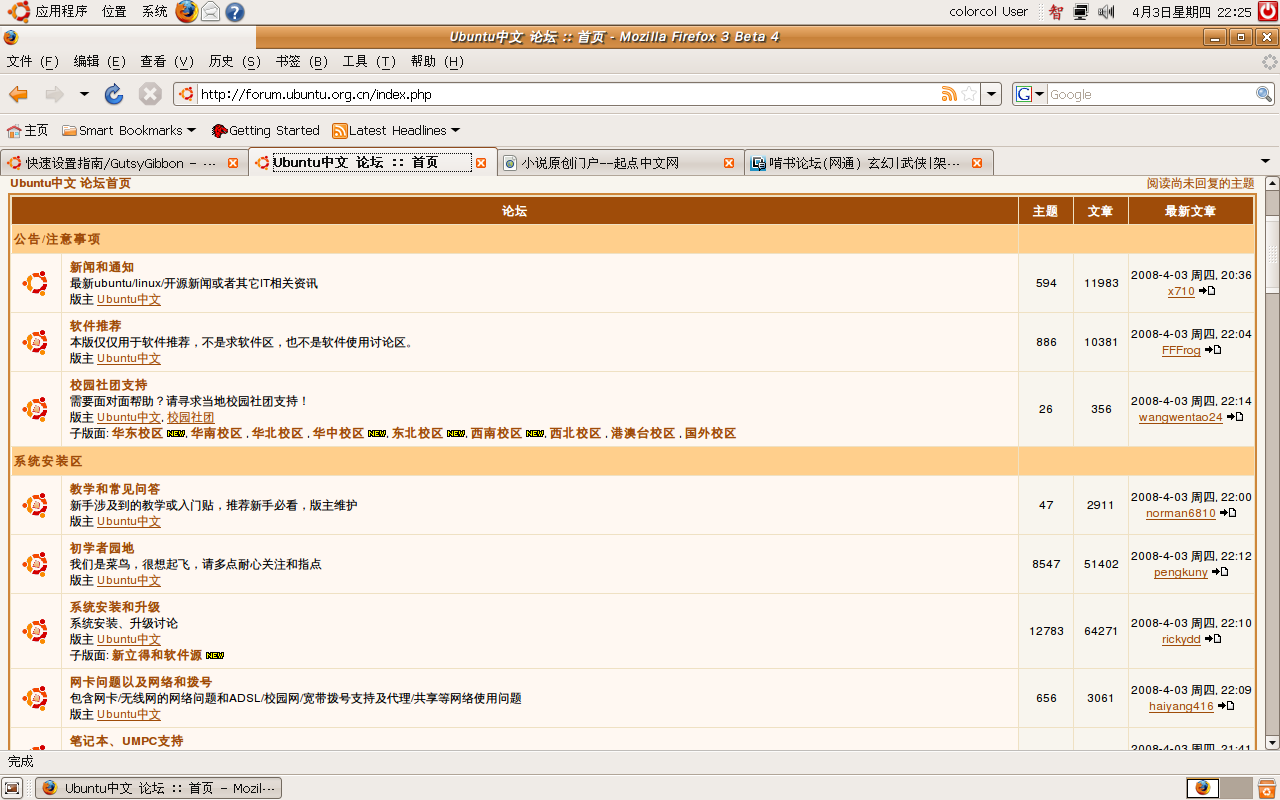Click the red power button icon
This screenshot has height=800, width=1280.
(x=1268, y=11)
